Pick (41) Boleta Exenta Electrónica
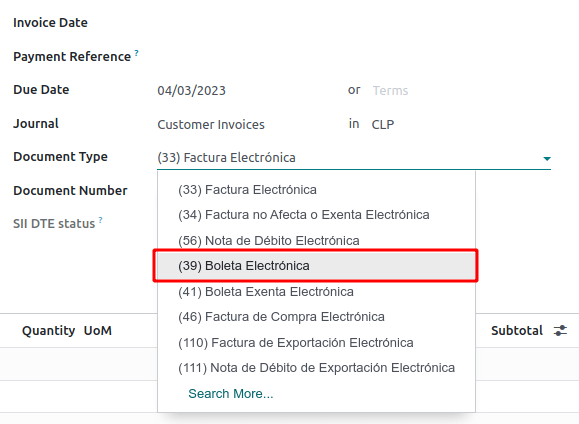The height and width of the screenshot is (424, 579). coord(316,291)
